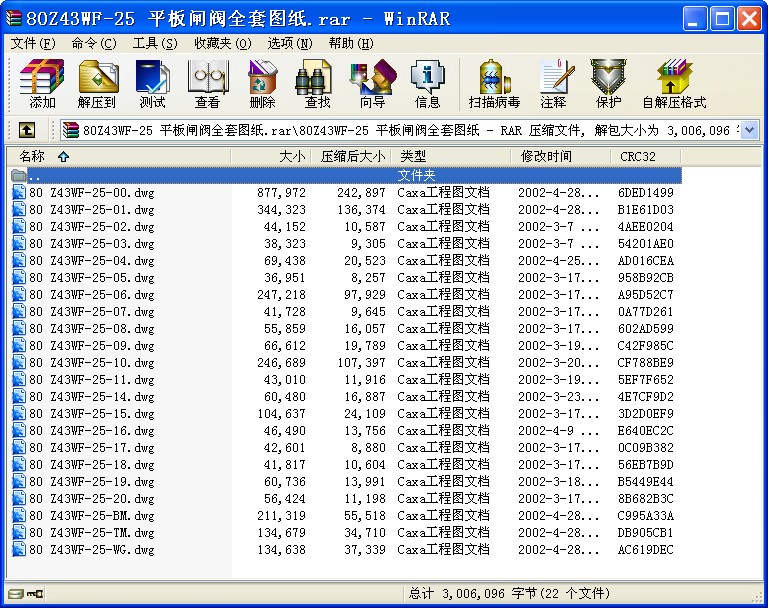Screen dimensions: 768x608
Task: Go up one folder level button
Action: pos(27,130)
